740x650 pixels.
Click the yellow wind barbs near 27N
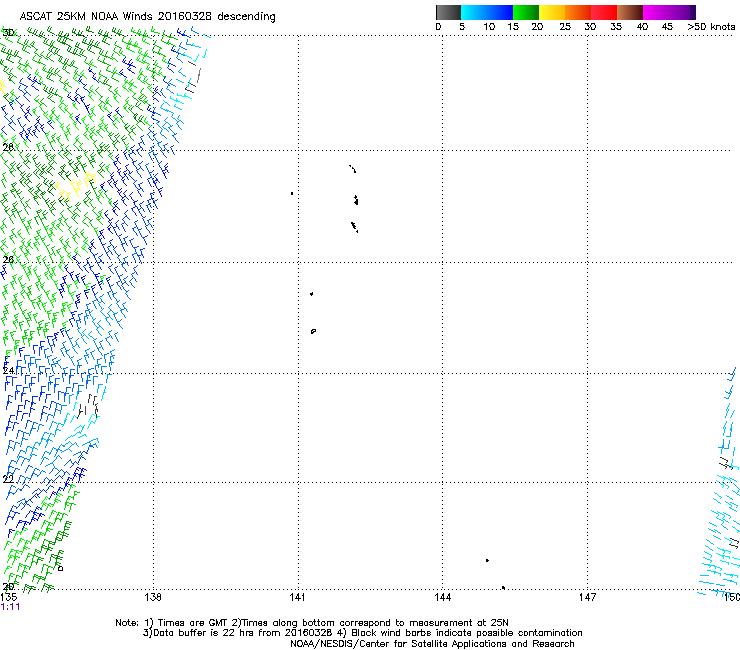point(76,185)
